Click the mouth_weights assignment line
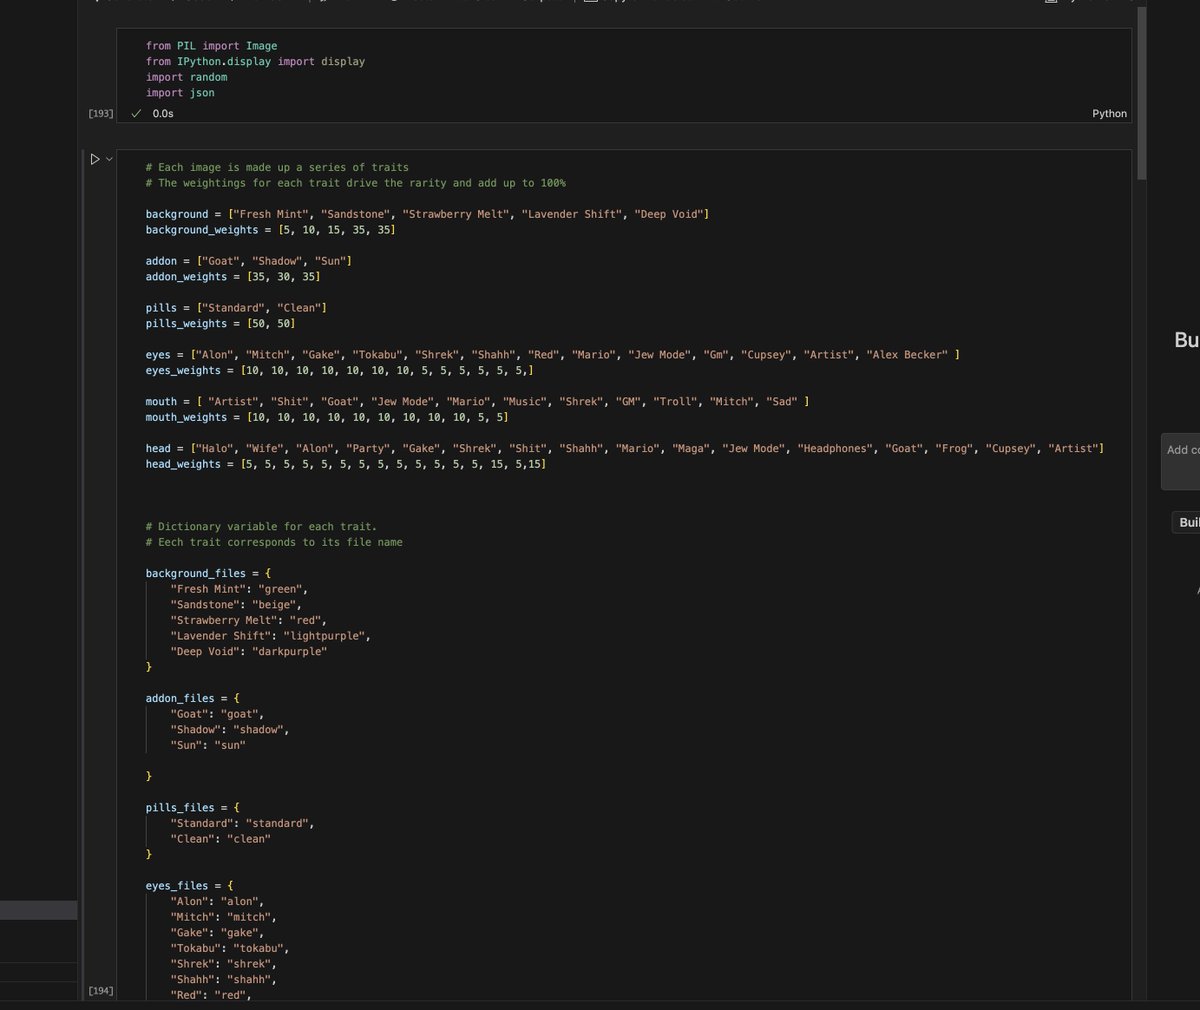 pos(327,418)
